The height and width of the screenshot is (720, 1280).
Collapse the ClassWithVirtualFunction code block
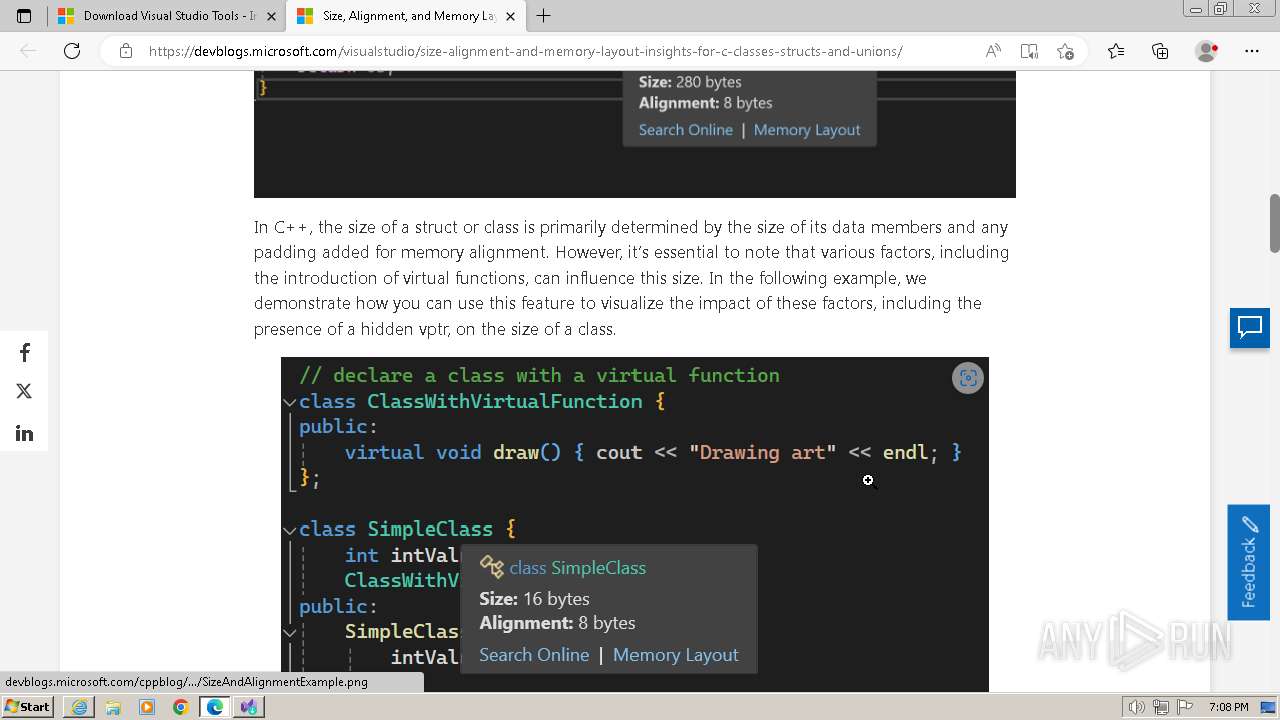[290, 402]
